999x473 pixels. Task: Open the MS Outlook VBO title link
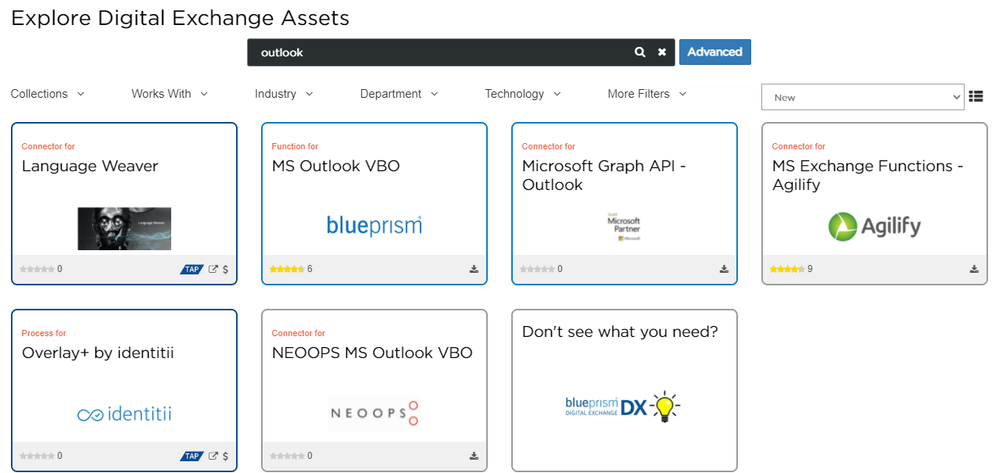coord(335,166)
